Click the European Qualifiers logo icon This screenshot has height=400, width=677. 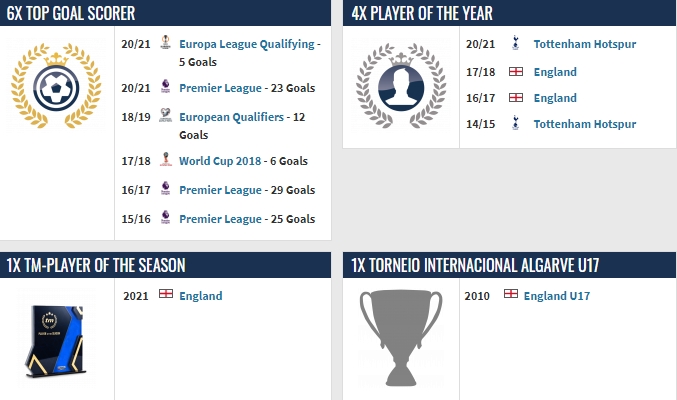click(165, 115)
